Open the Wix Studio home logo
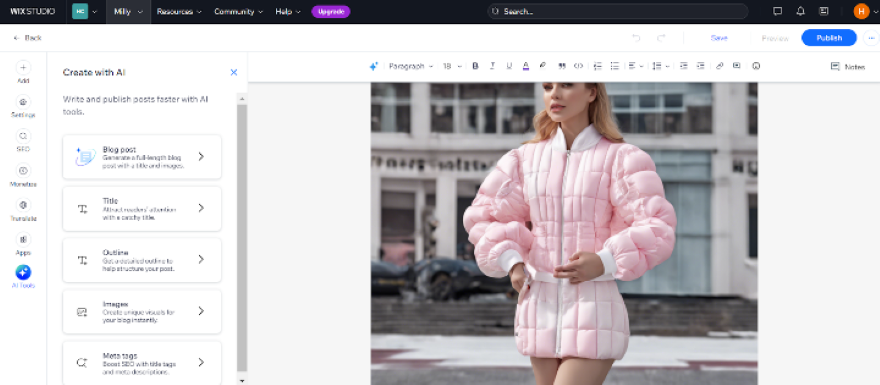This screenshot has height=385, width=880. coord(33,11)
